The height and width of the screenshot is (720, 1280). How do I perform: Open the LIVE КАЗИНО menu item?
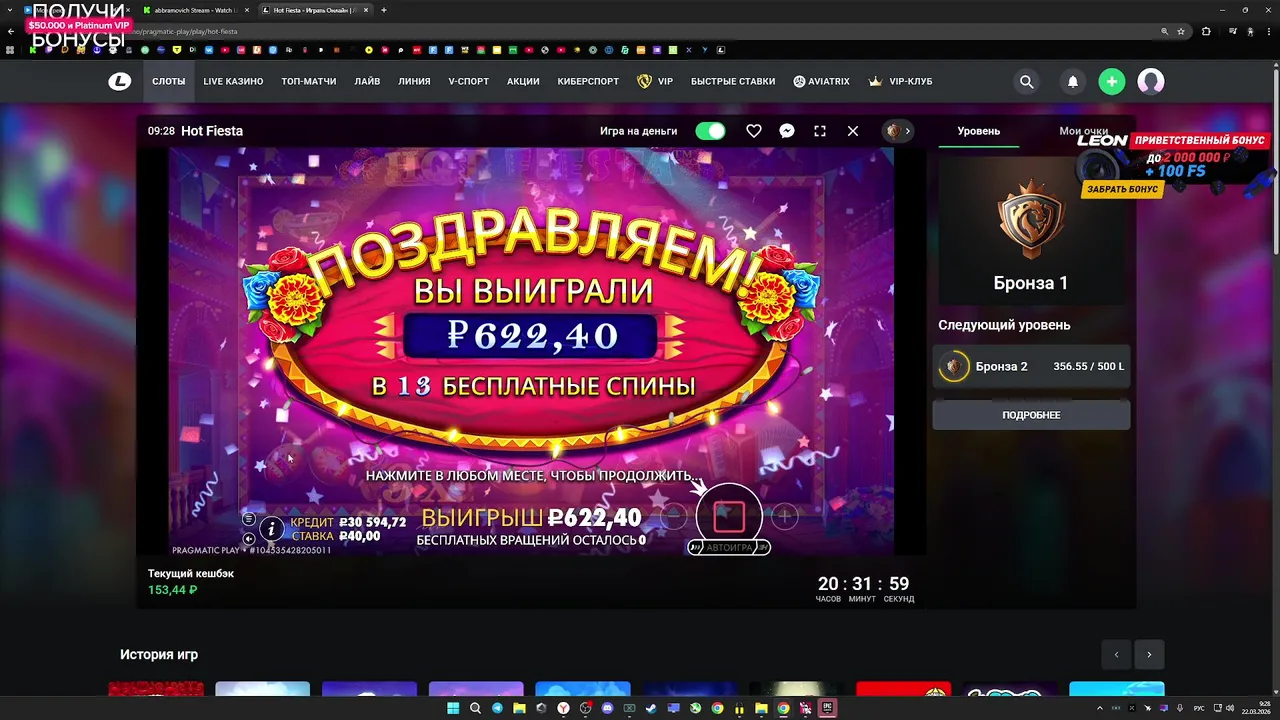click(233, 82)
